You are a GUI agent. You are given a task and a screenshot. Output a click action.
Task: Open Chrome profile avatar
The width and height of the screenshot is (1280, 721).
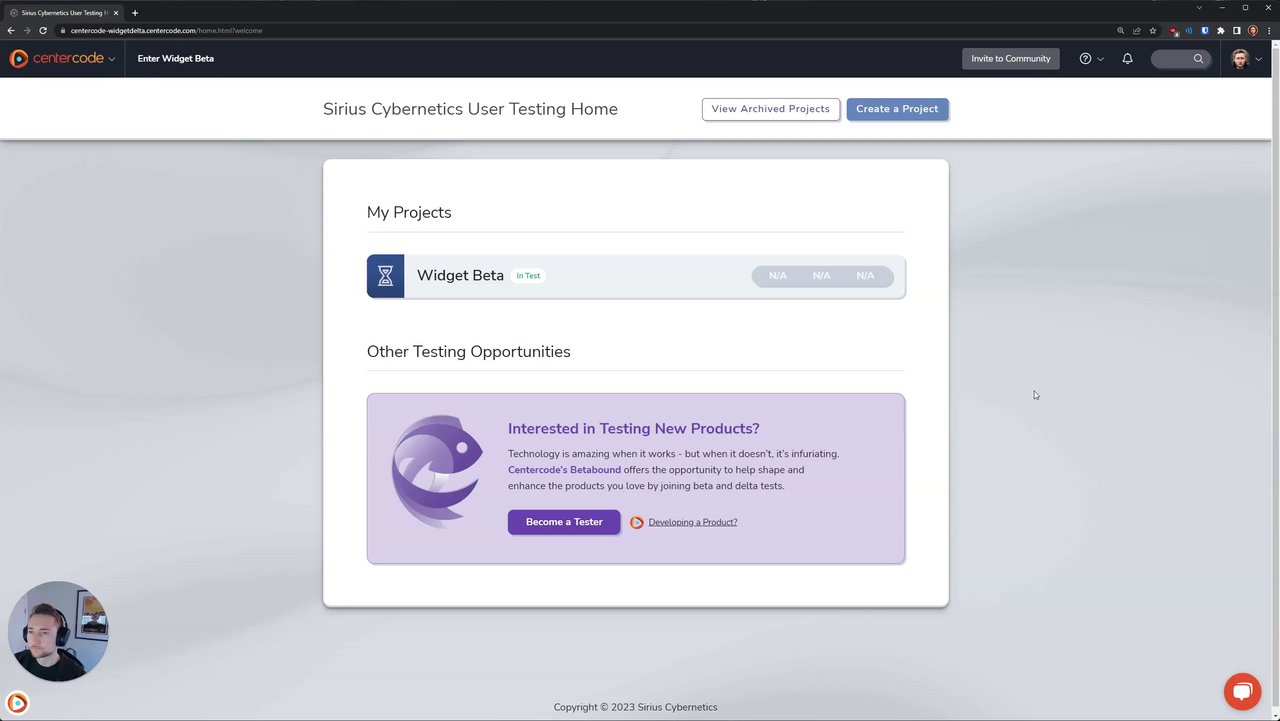[x=1253, y=31]
